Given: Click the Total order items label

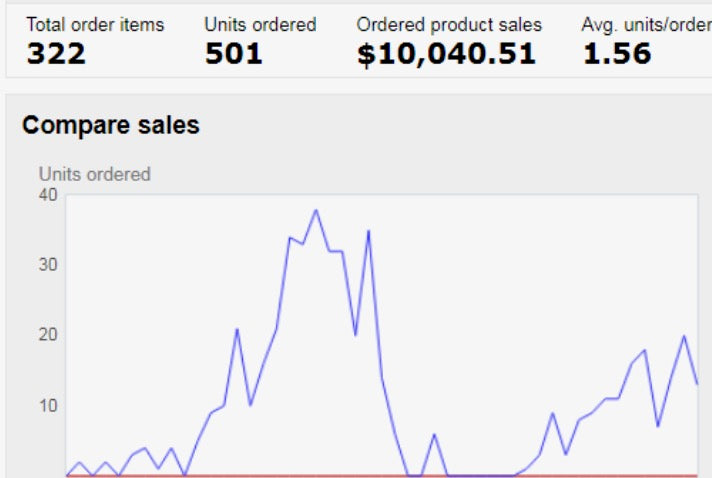Looking at the screenshot, I should pos(95,24).
